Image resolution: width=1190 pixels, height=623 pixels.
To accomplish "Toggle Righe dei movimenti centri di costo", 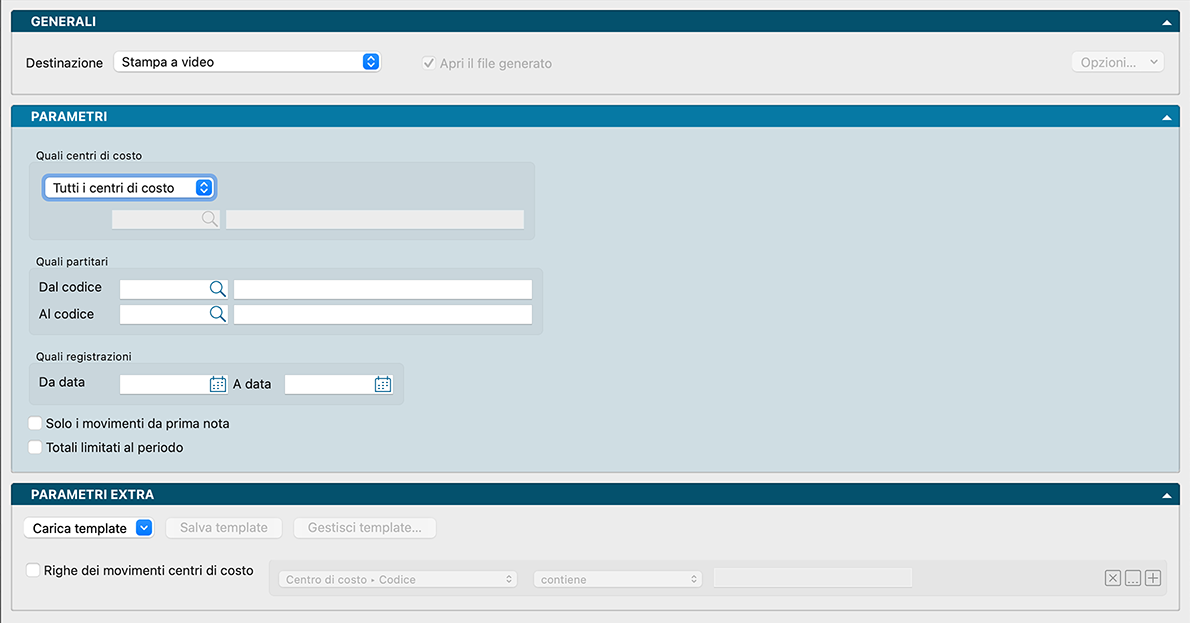I will [x=34, y=570].
